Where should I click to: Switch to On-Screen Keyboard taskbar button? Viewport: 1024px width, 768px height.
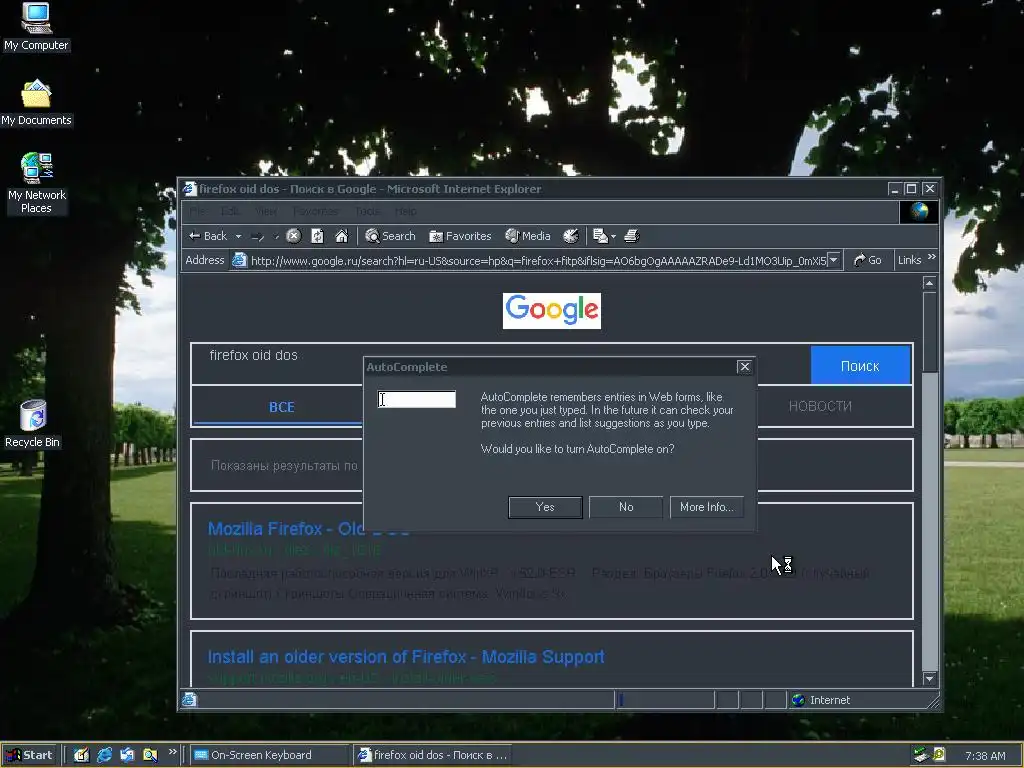click(270, 755)
